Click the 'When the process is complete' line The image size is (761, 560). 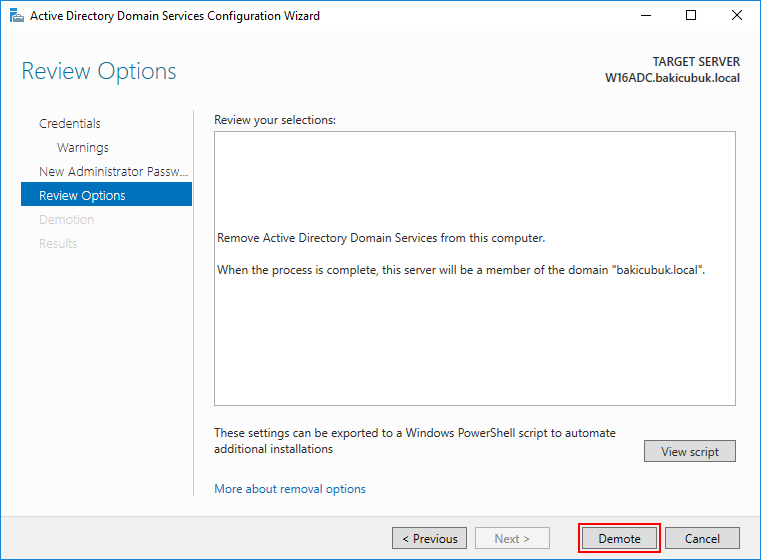pos(461,270)
